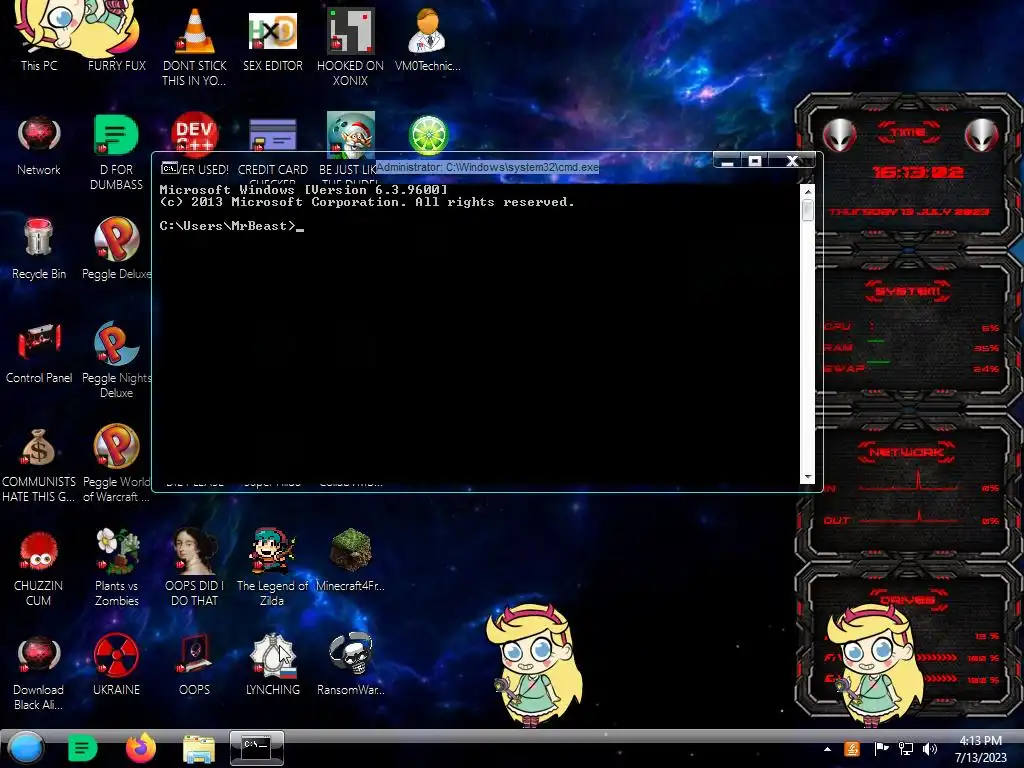Click the Action Center flag tray icon
Image resolution: width=1024 pixels, height=768 pixels.
click(x=881, y=749)
